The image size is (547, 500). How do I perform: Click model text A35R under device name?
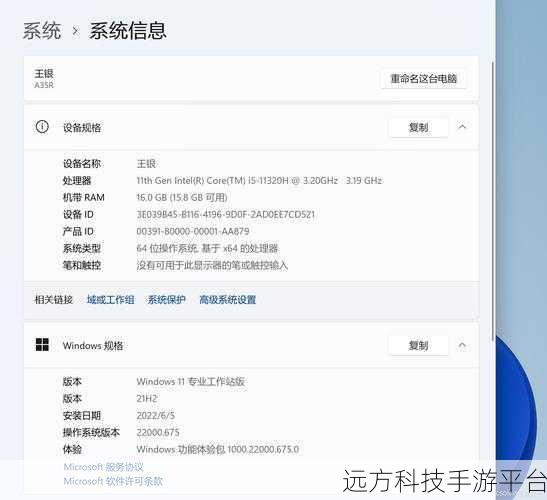44,85
